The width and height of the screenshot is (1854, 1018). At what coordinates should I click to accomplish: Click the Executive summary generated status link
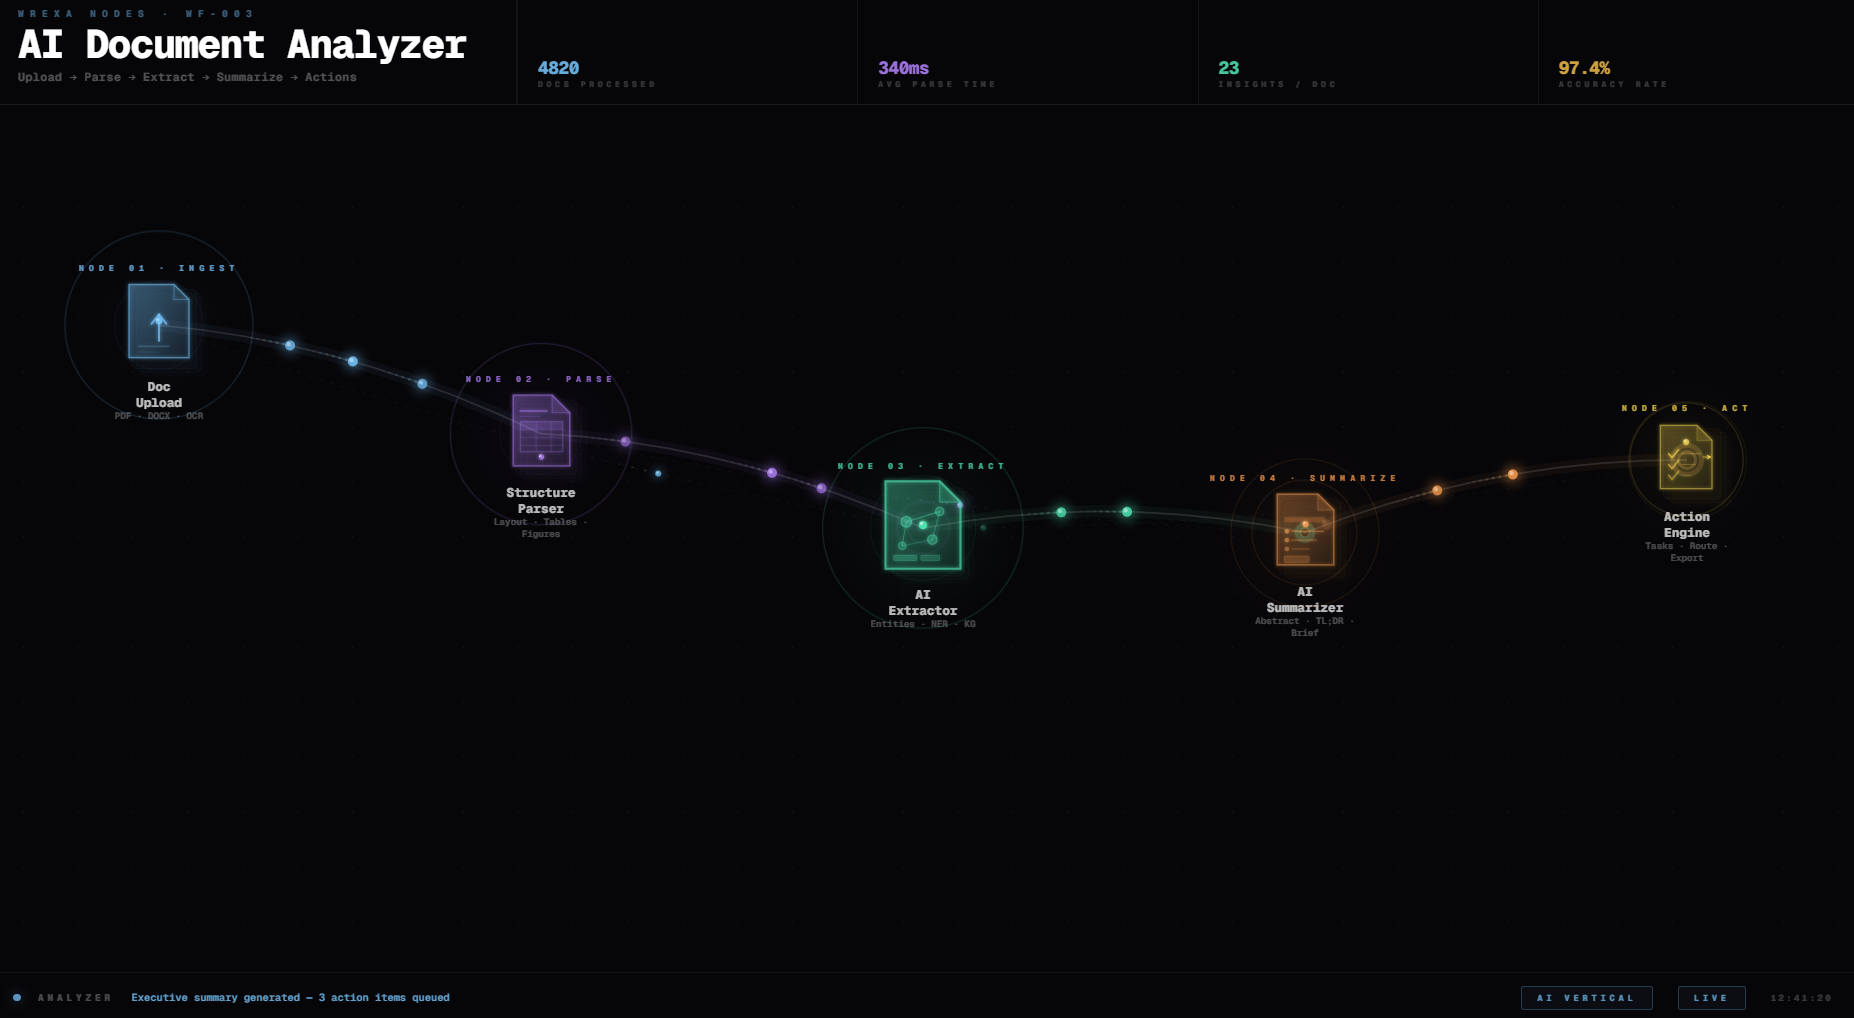pyautogui.click(x=290, y=997)
